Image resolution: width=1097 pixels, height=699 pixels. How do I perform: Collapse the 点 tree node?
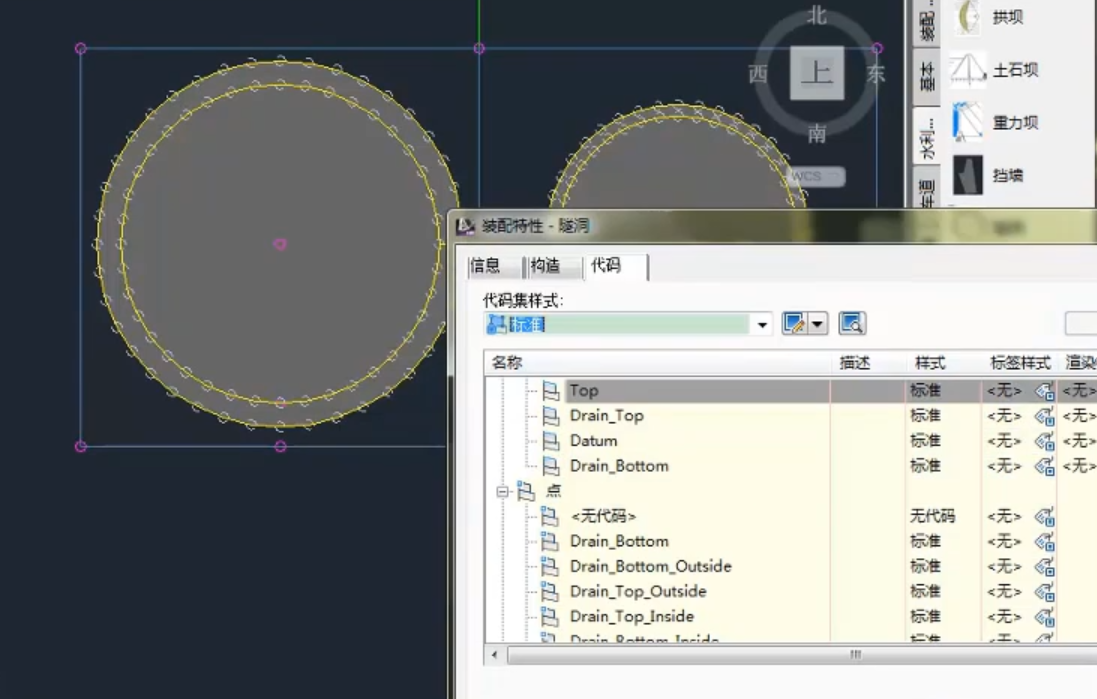(x=502, y=491)
